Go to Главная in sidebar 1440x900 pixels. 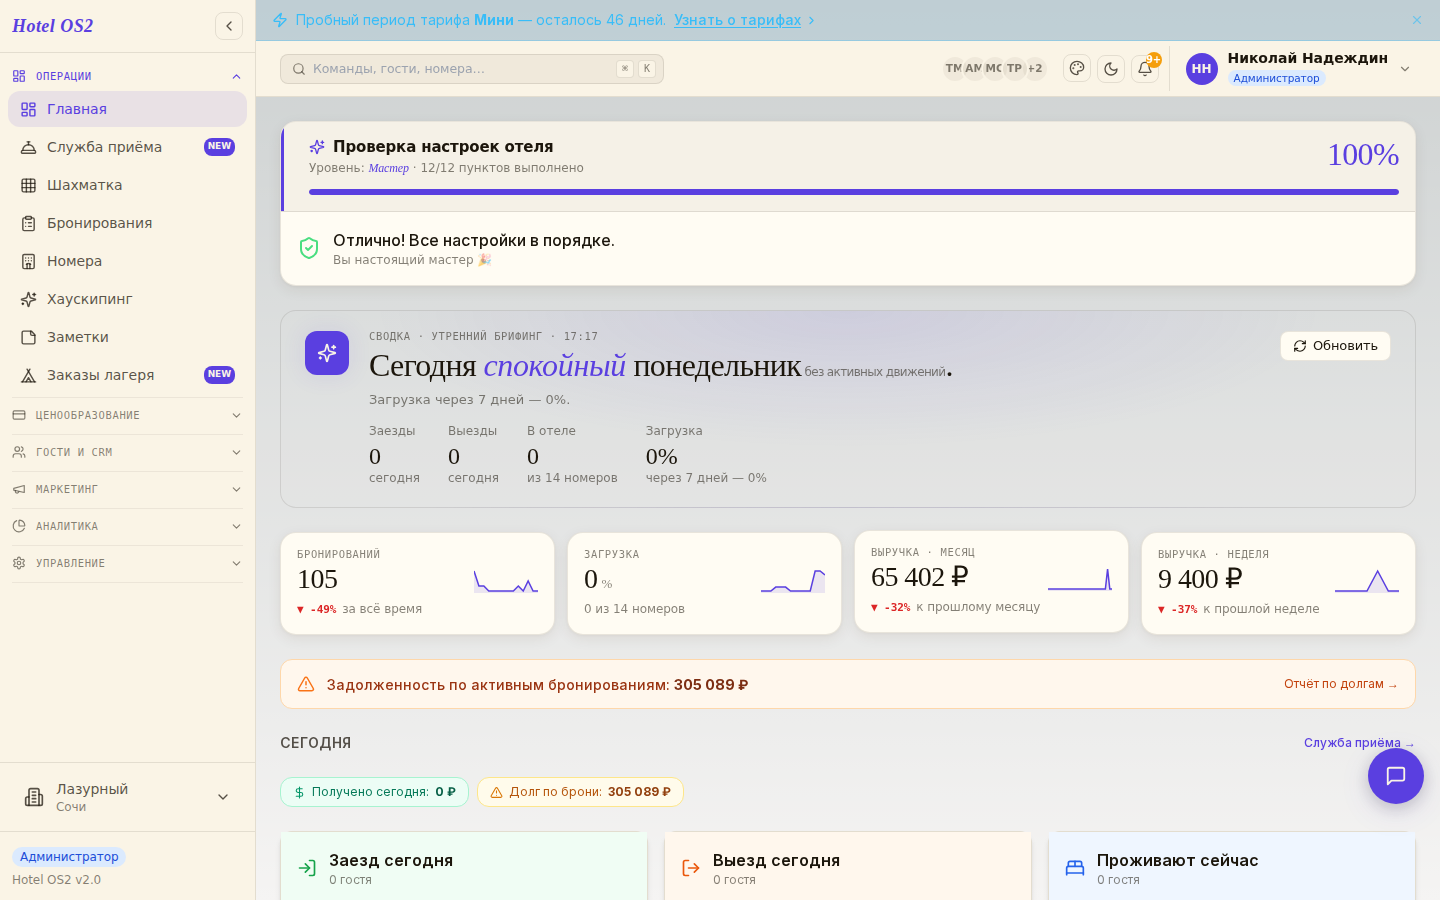127,109
